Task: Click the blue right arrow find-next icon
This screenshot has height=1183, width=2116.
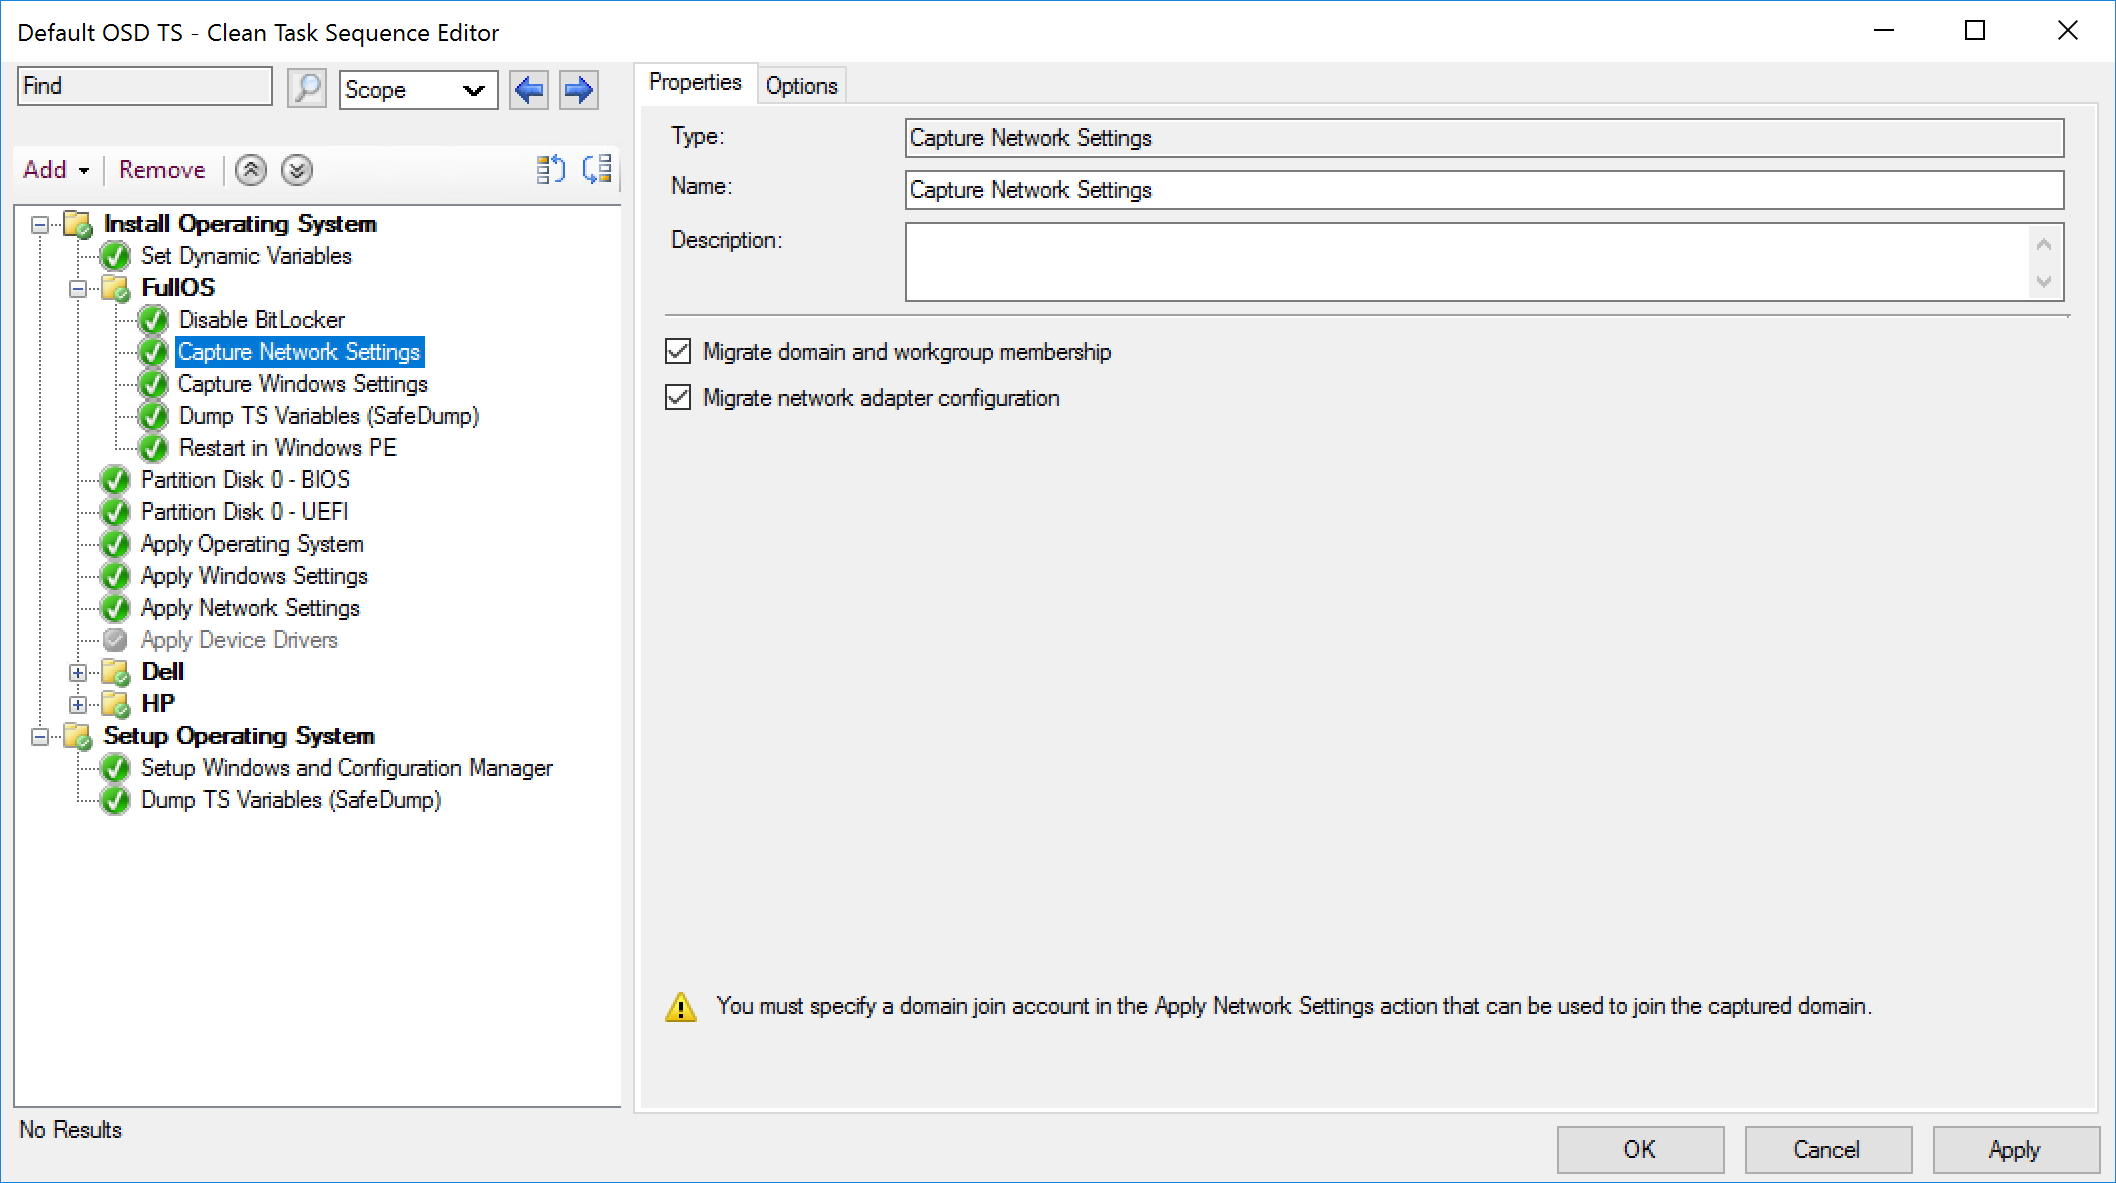Action: pos(578,90)
